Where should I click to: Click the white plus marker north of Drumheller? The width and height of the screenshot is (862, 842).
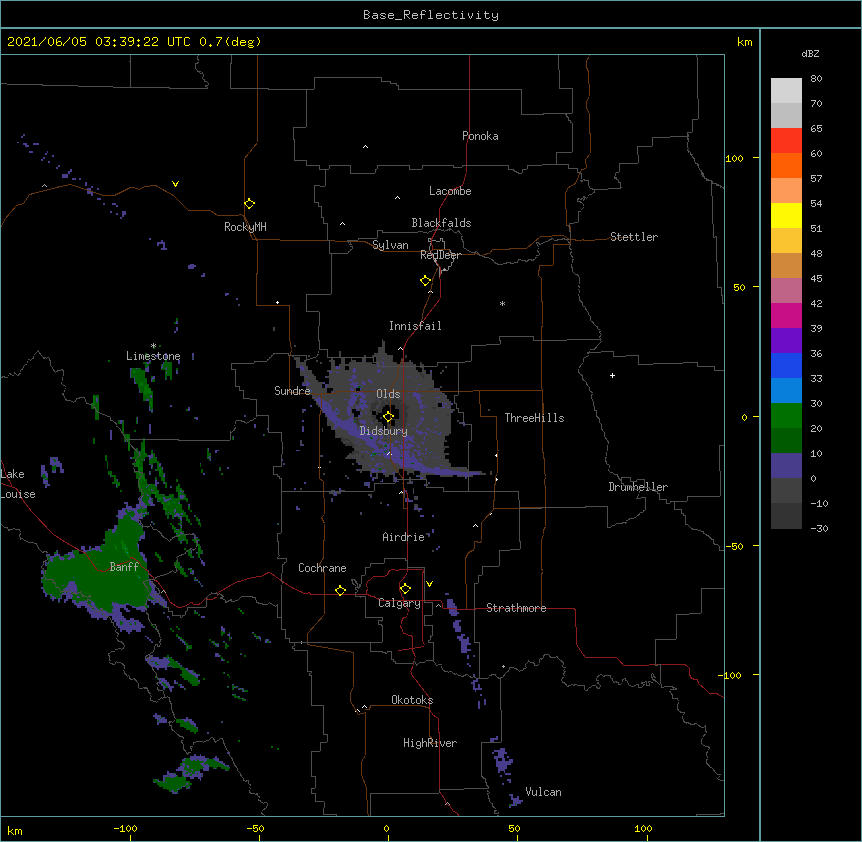[x=612, y=375]
